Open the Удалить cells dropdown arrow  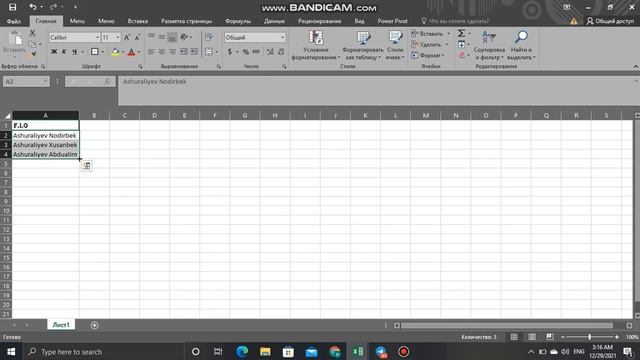pos(447,44)
